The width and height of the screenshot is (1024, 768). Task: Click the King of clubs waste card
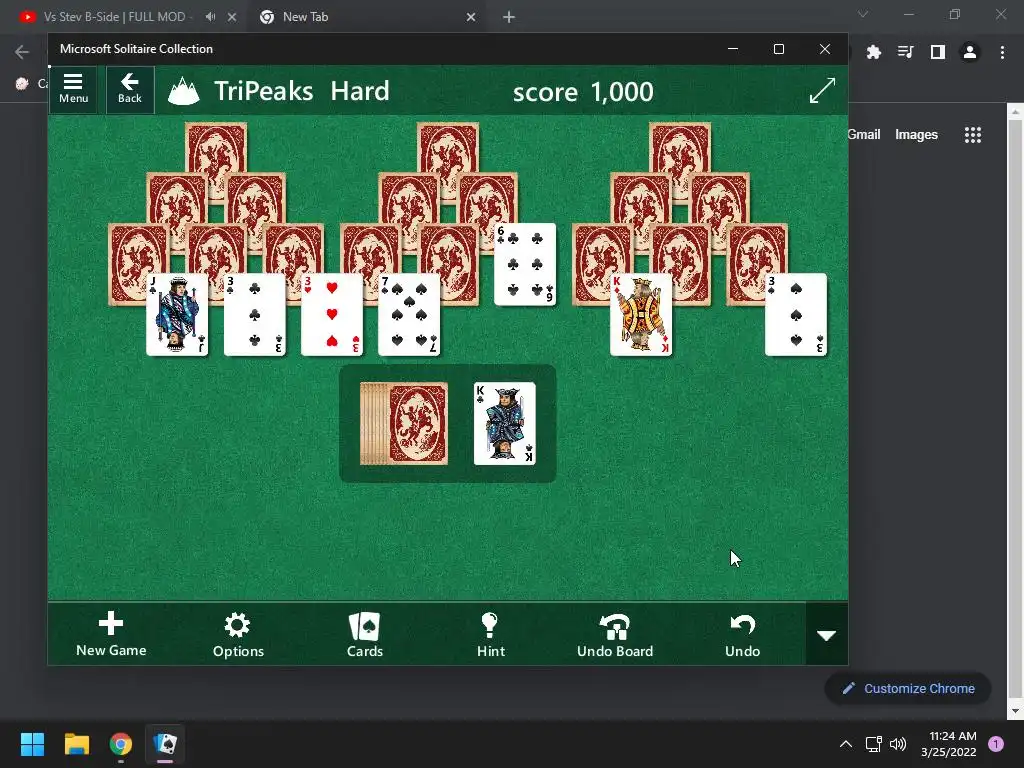click(504, 423)
